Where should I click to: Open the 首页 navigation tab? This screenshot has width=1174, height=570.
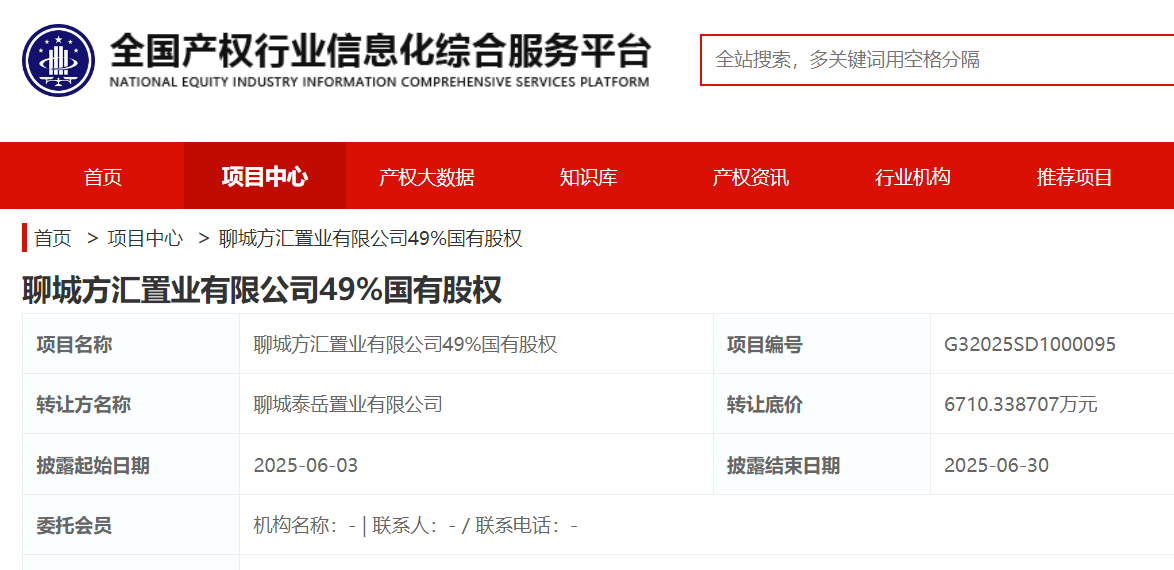click(103, 177)
